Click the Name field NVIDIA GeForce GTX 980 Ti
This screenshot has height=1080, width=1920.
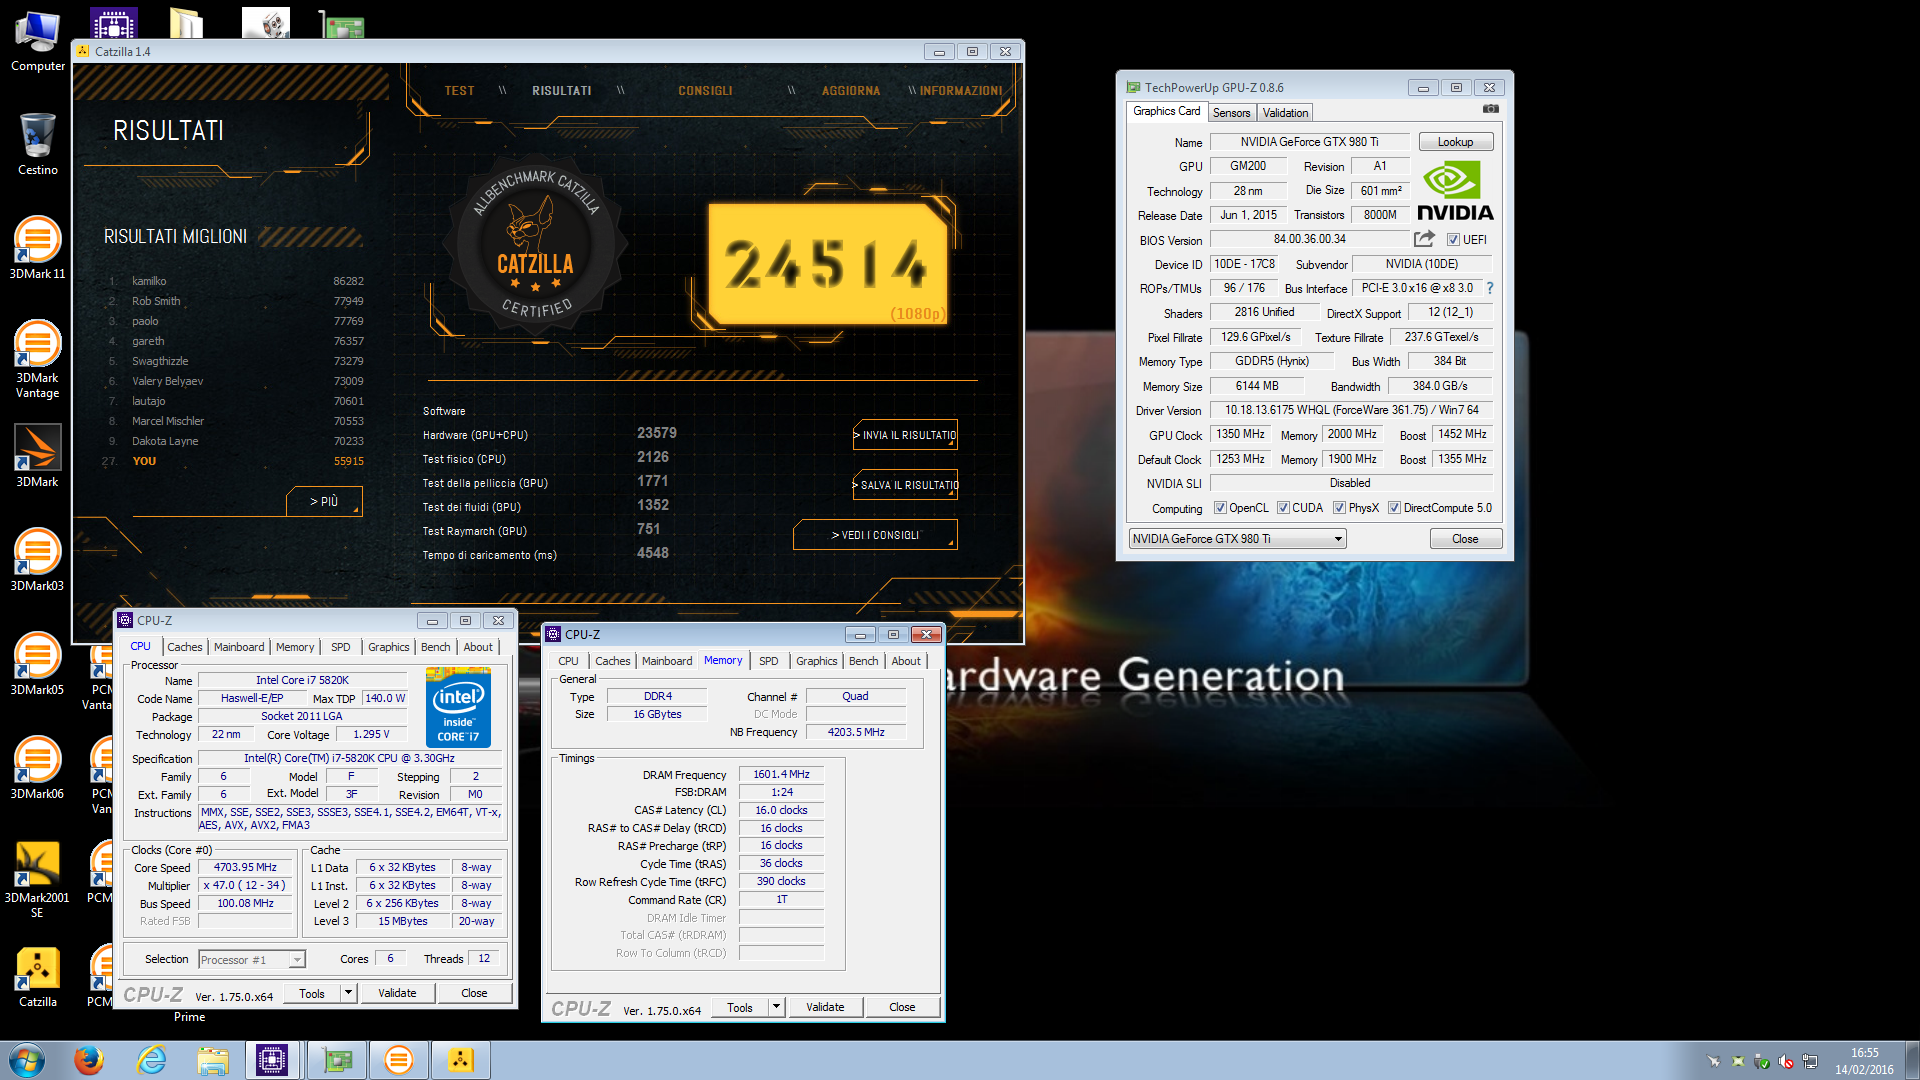[1310, 142]
